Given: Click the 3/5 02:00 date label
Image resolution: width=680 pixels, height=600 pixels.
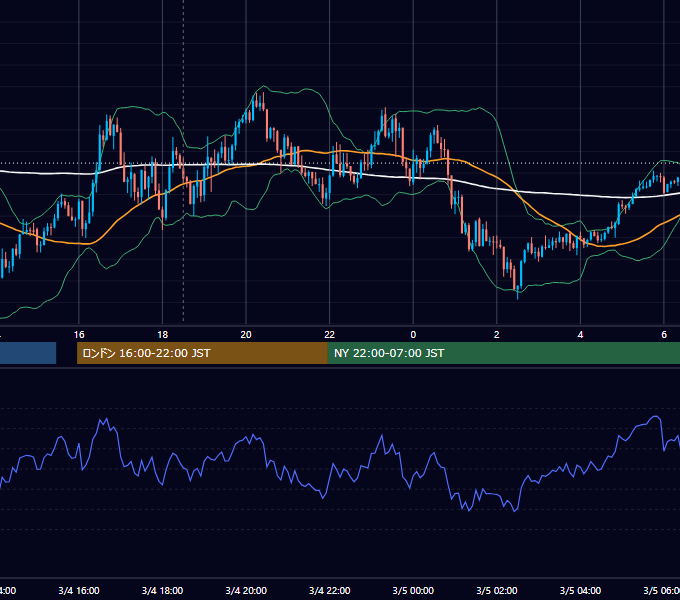Looking at the screenshot, I should (x=497, y=591).
